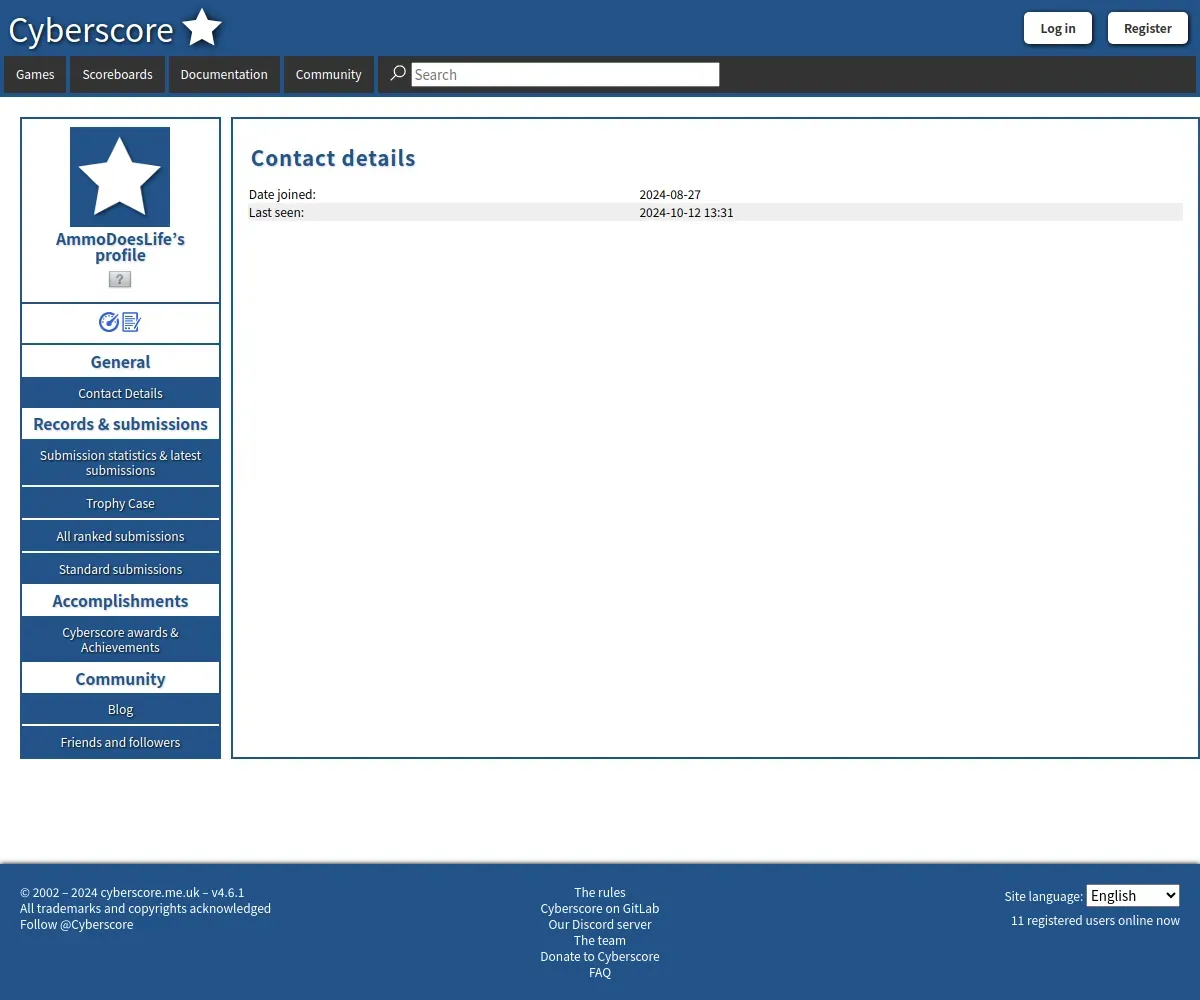The width and height of the screenshot is (1200, 1000).
Task: Open the user's Blog
Action: coord(120,710)
